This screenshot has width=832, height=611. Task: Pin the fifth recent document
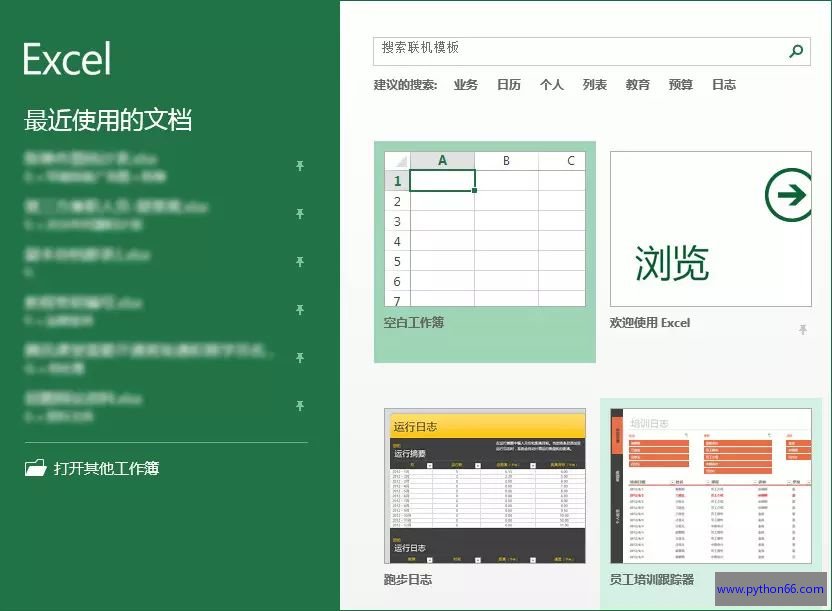(300, 357)
